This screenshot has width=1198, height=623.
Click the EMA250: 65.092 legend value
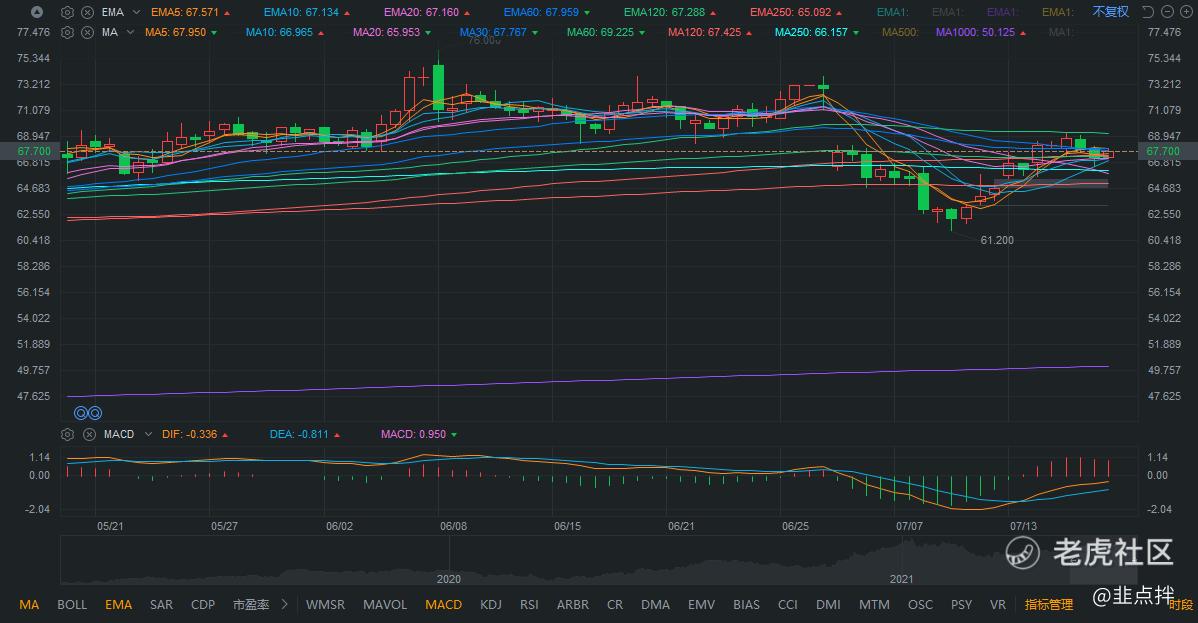pos(791,12)
